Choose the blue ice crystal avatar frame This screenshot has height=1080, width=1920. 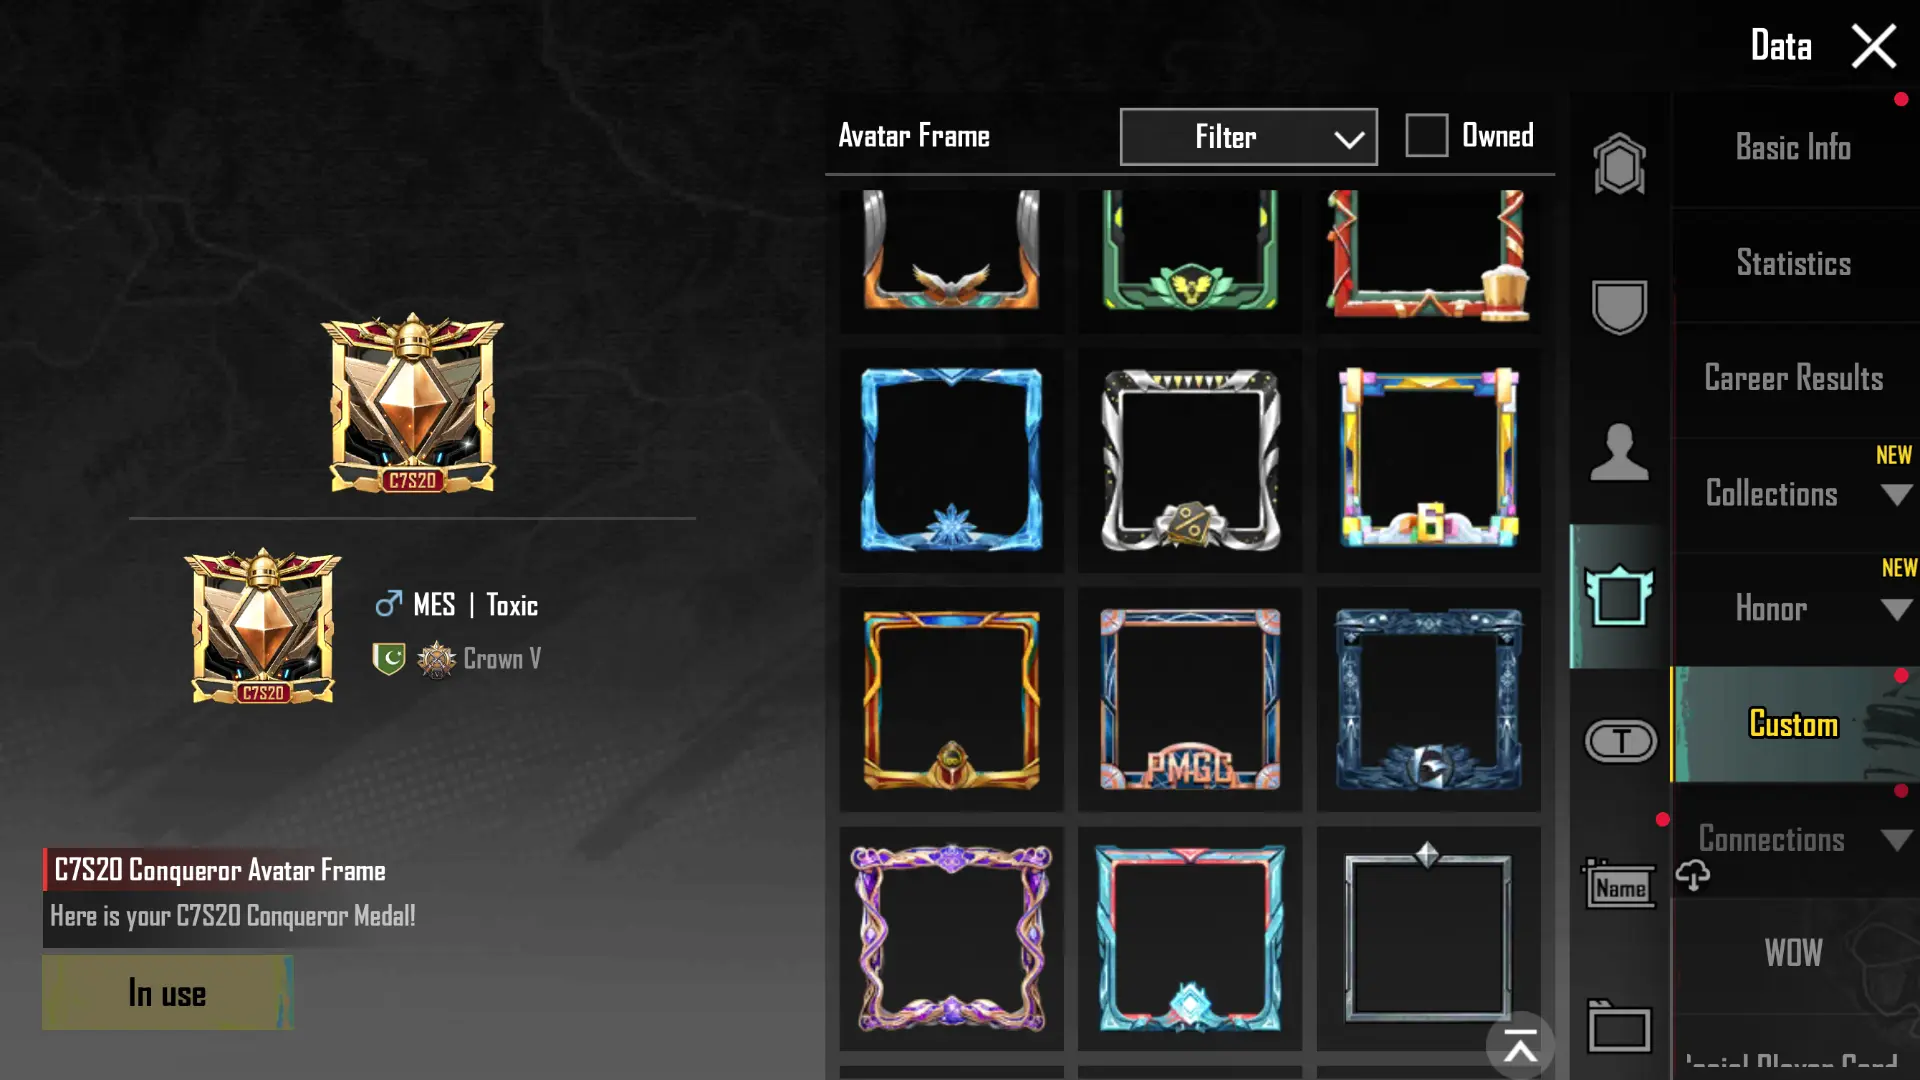tap(951, 460)
